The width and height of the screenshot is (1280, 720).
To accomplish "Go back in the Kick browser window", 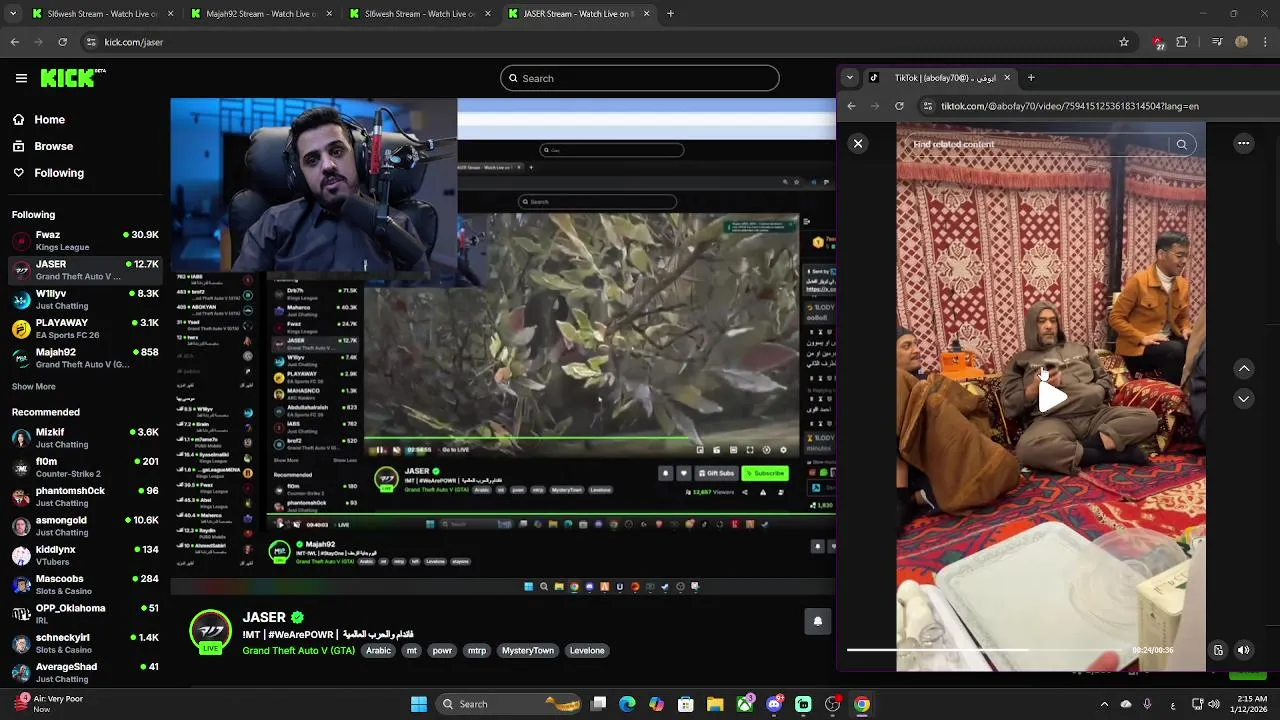I will pyautogui.click(x=14, y=42).
